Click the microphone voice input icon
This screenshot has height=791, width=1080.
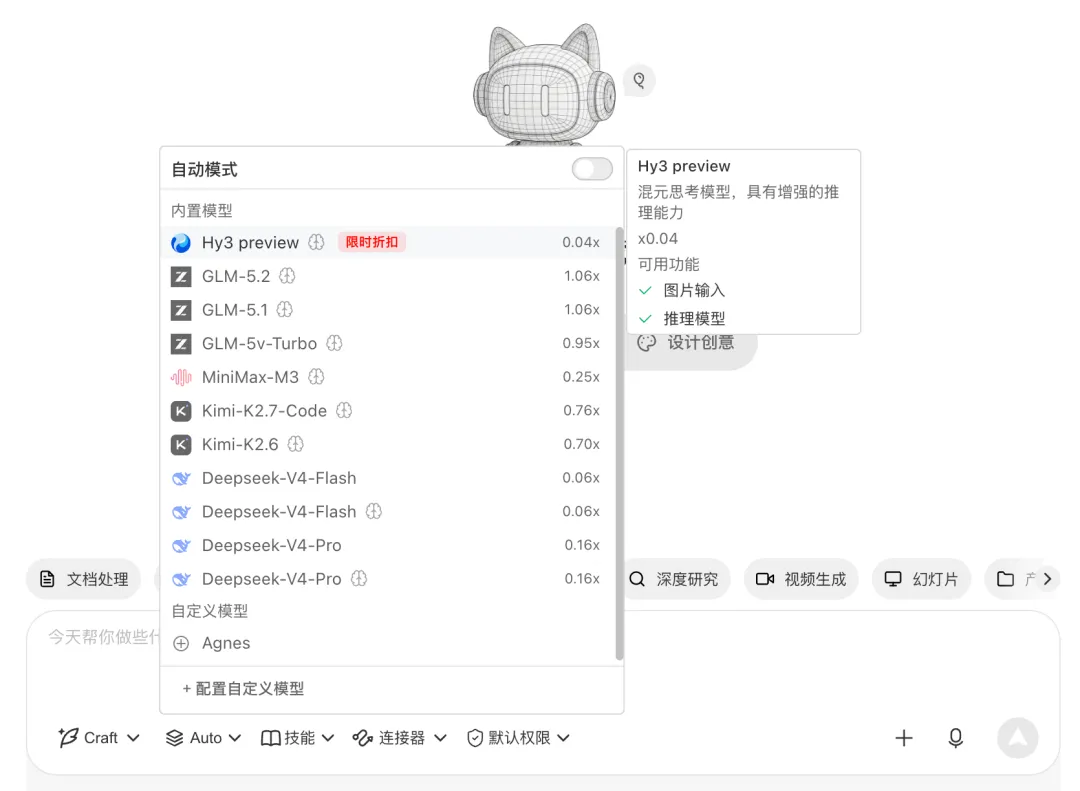pyautogui.click(x=955, y=738)
